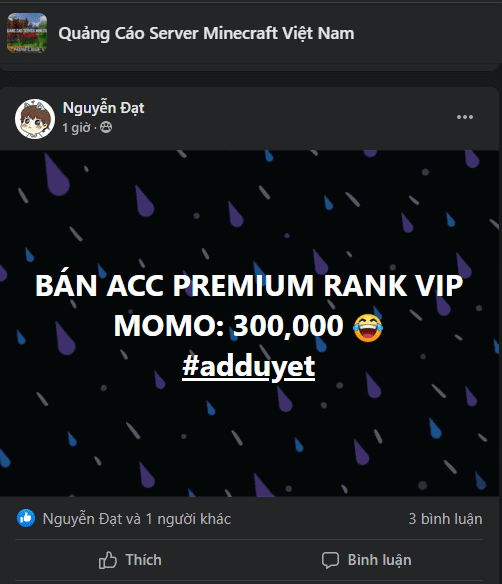Click the Bình luận button
This screenshot has width=502, height=584.
[x=367, y=560]
